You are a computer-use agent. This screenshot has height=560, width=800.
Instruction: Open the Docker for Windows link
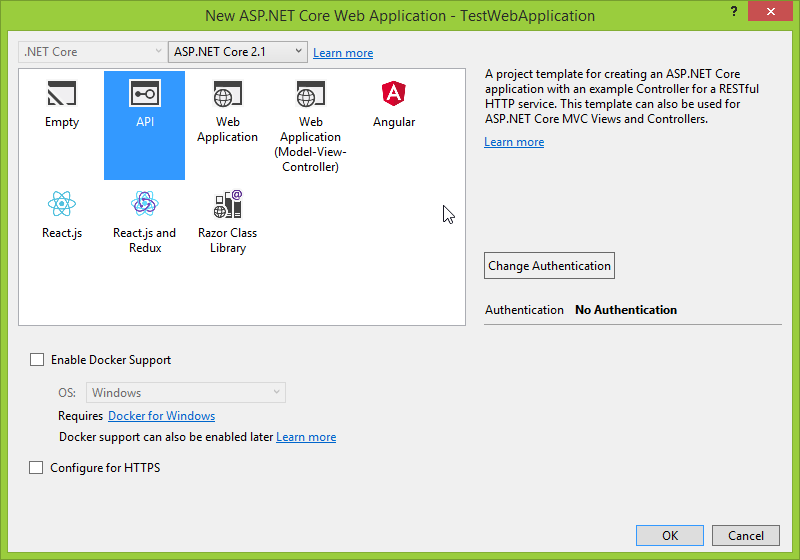point(161,416)
